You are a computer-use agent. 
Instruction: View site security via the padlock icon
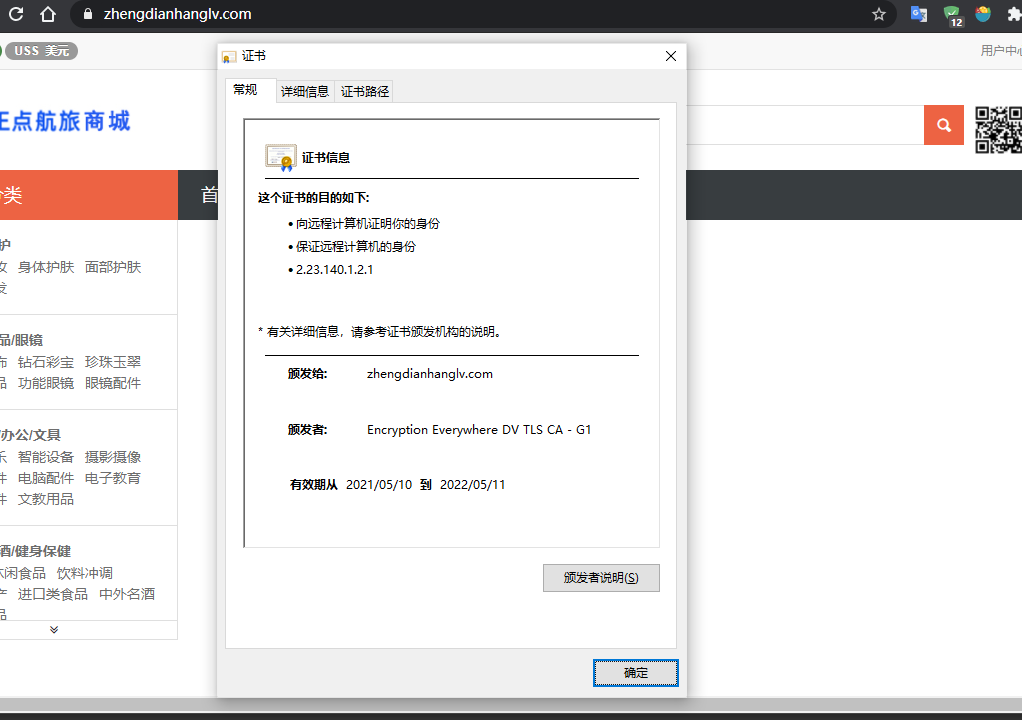pos(88,14)
